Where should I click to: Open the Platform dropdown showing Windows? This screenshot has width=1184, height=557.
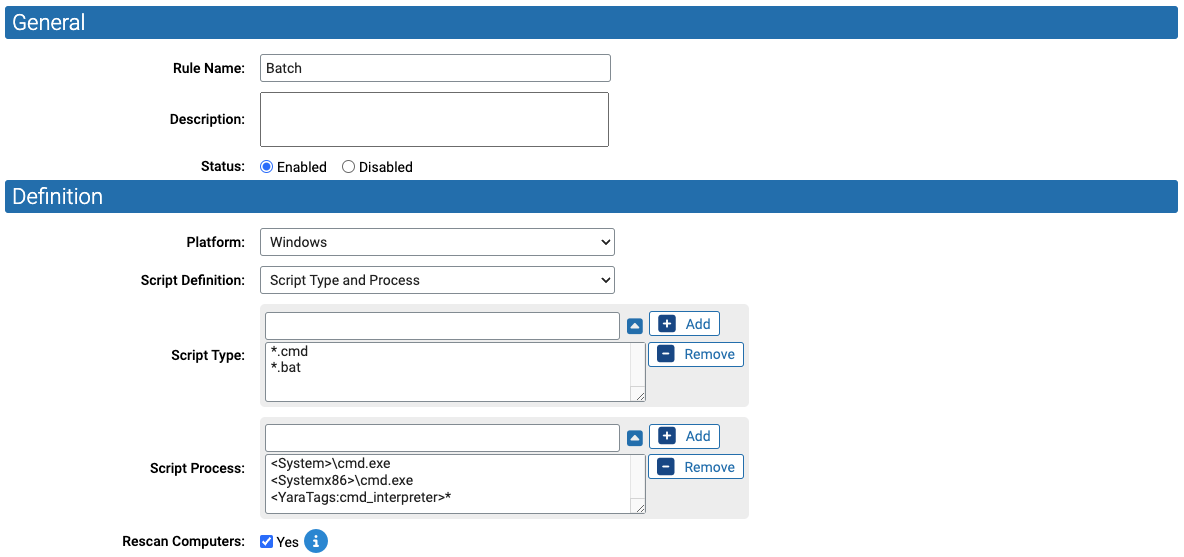[x=437, y=242]
